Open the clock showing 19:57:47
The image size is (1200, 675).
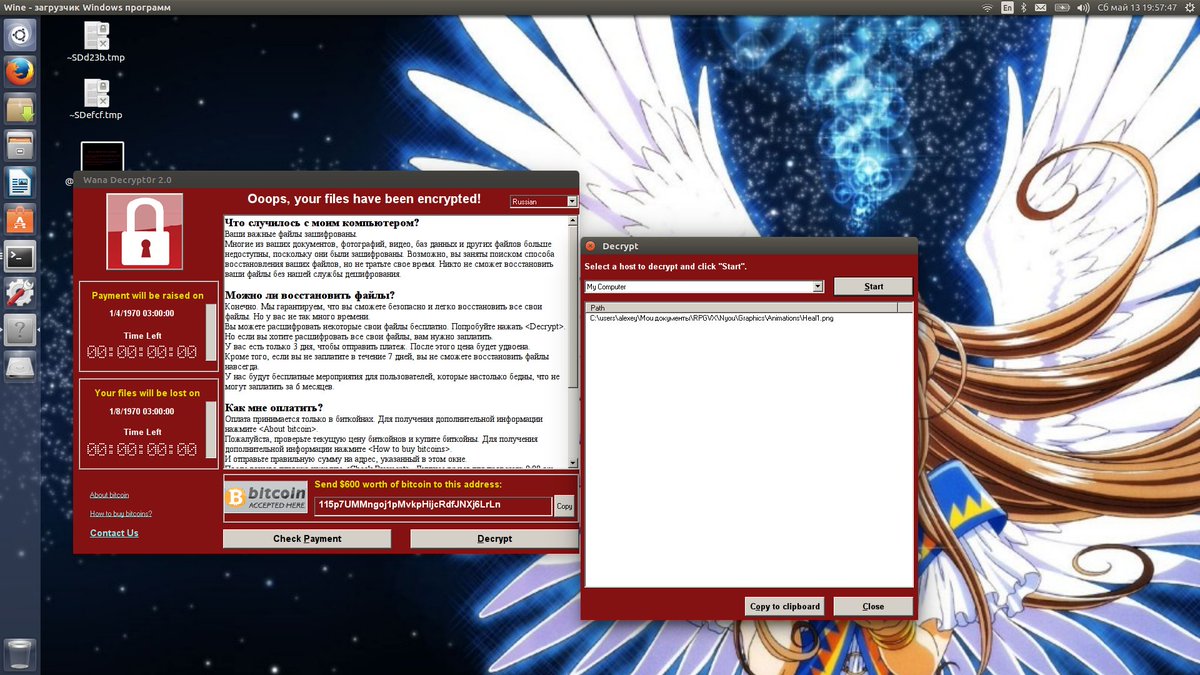coord(1137,8)
